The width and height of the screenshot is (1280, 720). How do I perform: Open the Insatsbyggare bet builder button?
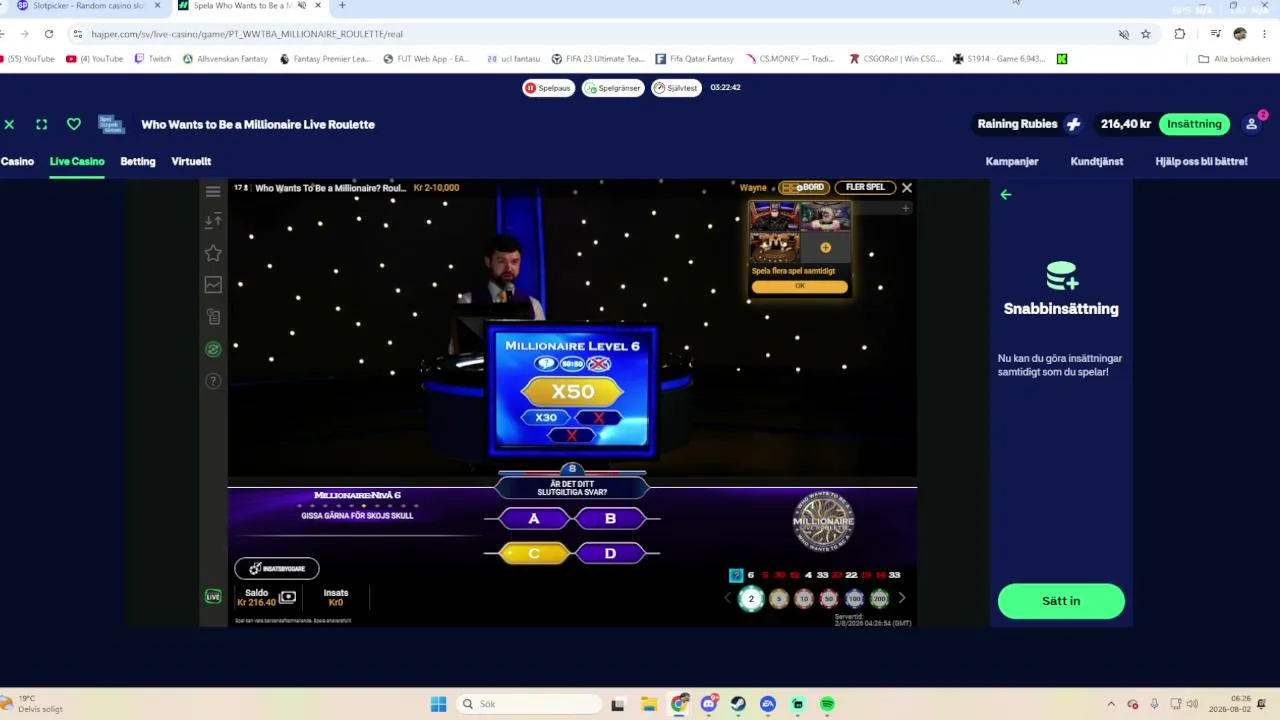tap(277, 568)
